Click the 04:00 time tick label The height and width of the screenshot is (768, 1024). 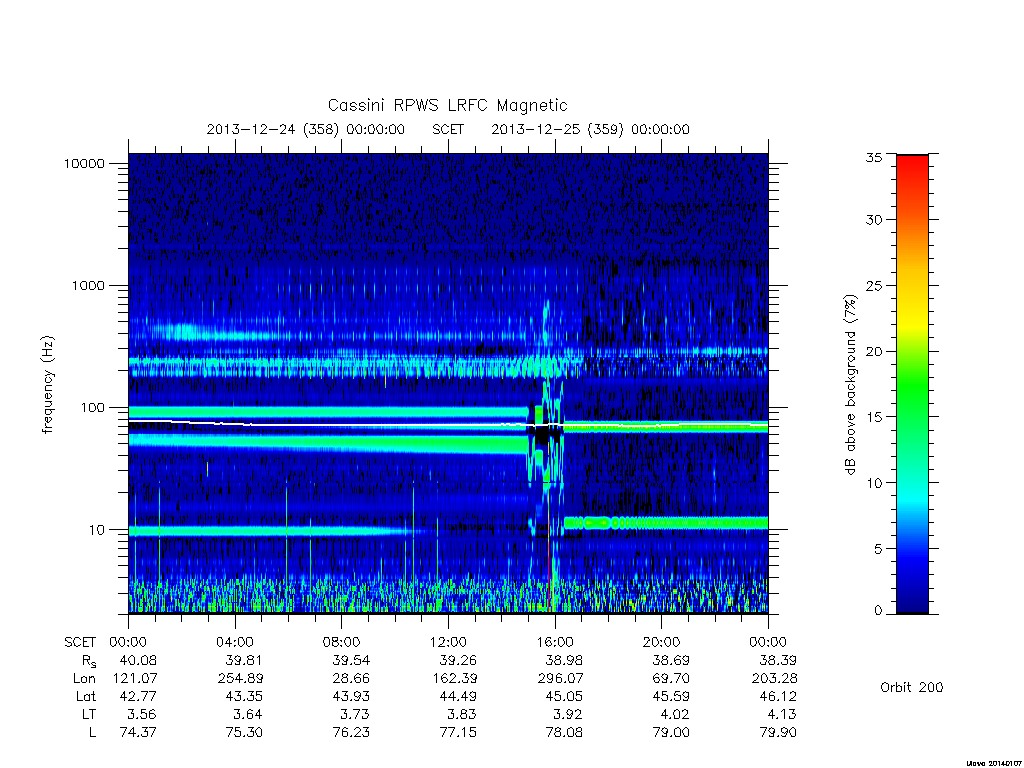235,642
